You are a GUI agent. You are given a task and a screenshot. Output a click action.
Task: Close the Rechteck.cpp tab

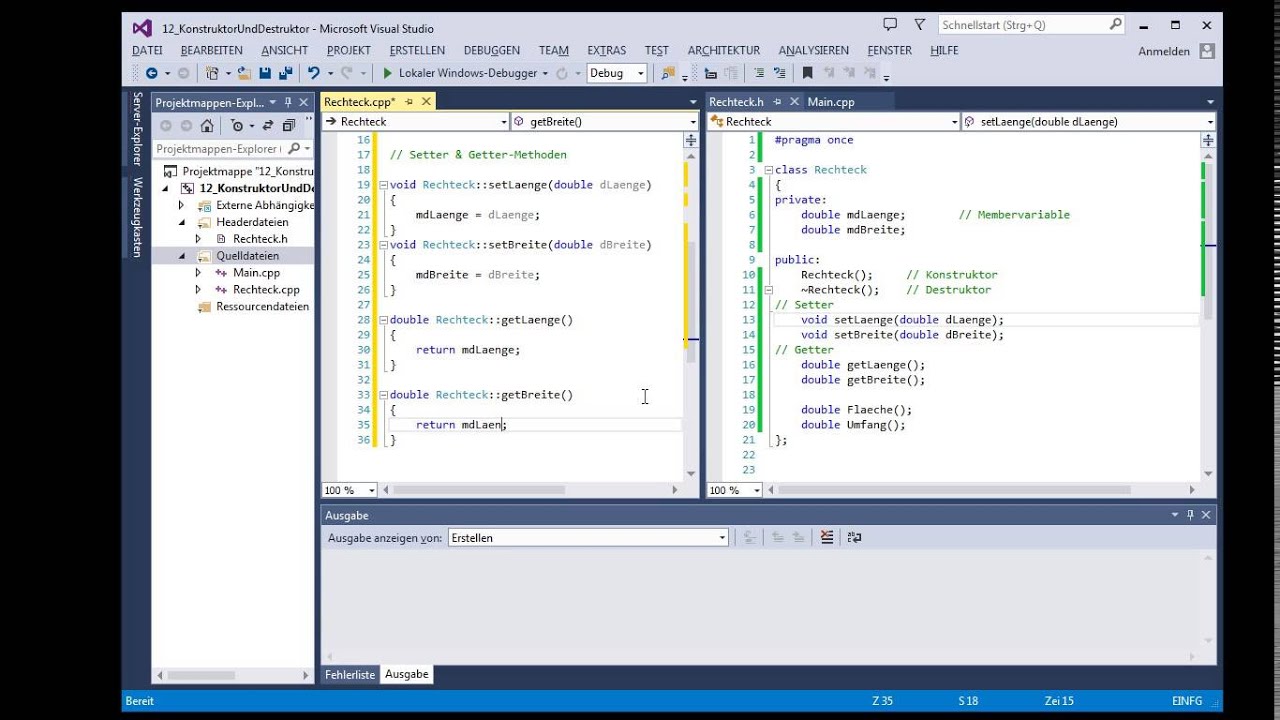(x=427, y=102)
